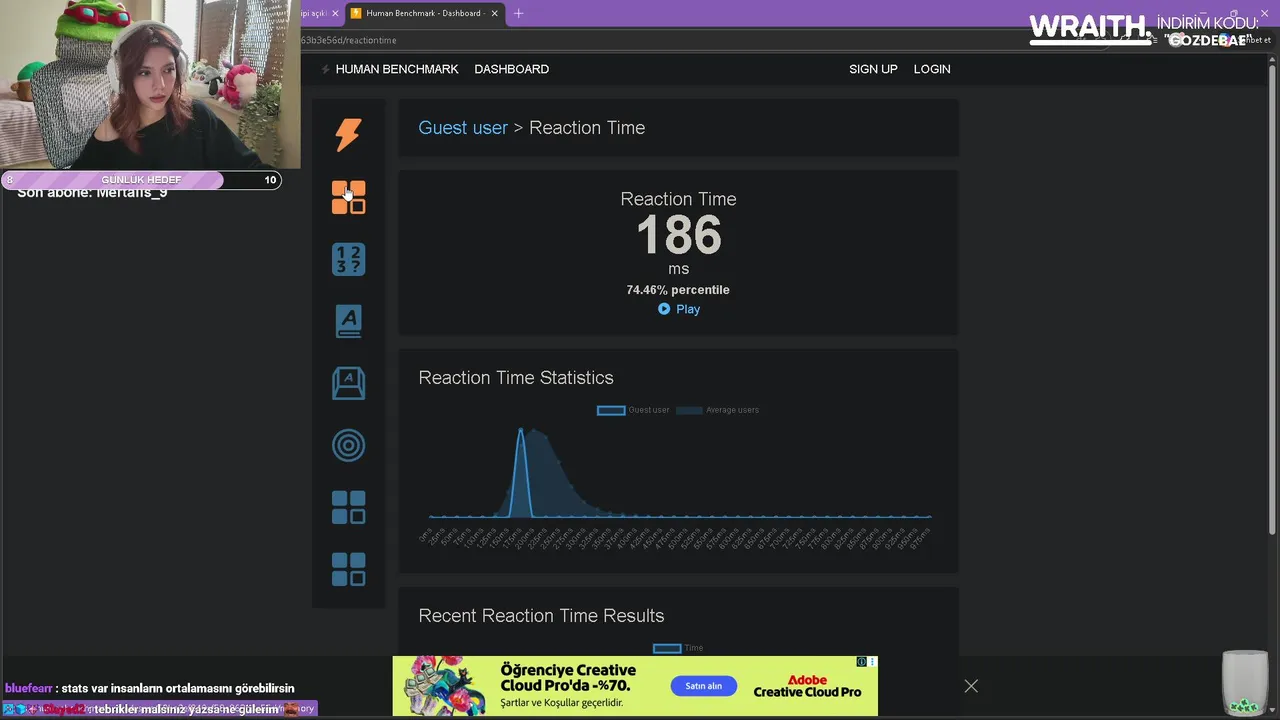
Task: Open the DASHBOARD nav item
Action: click(x=511, y=69)
